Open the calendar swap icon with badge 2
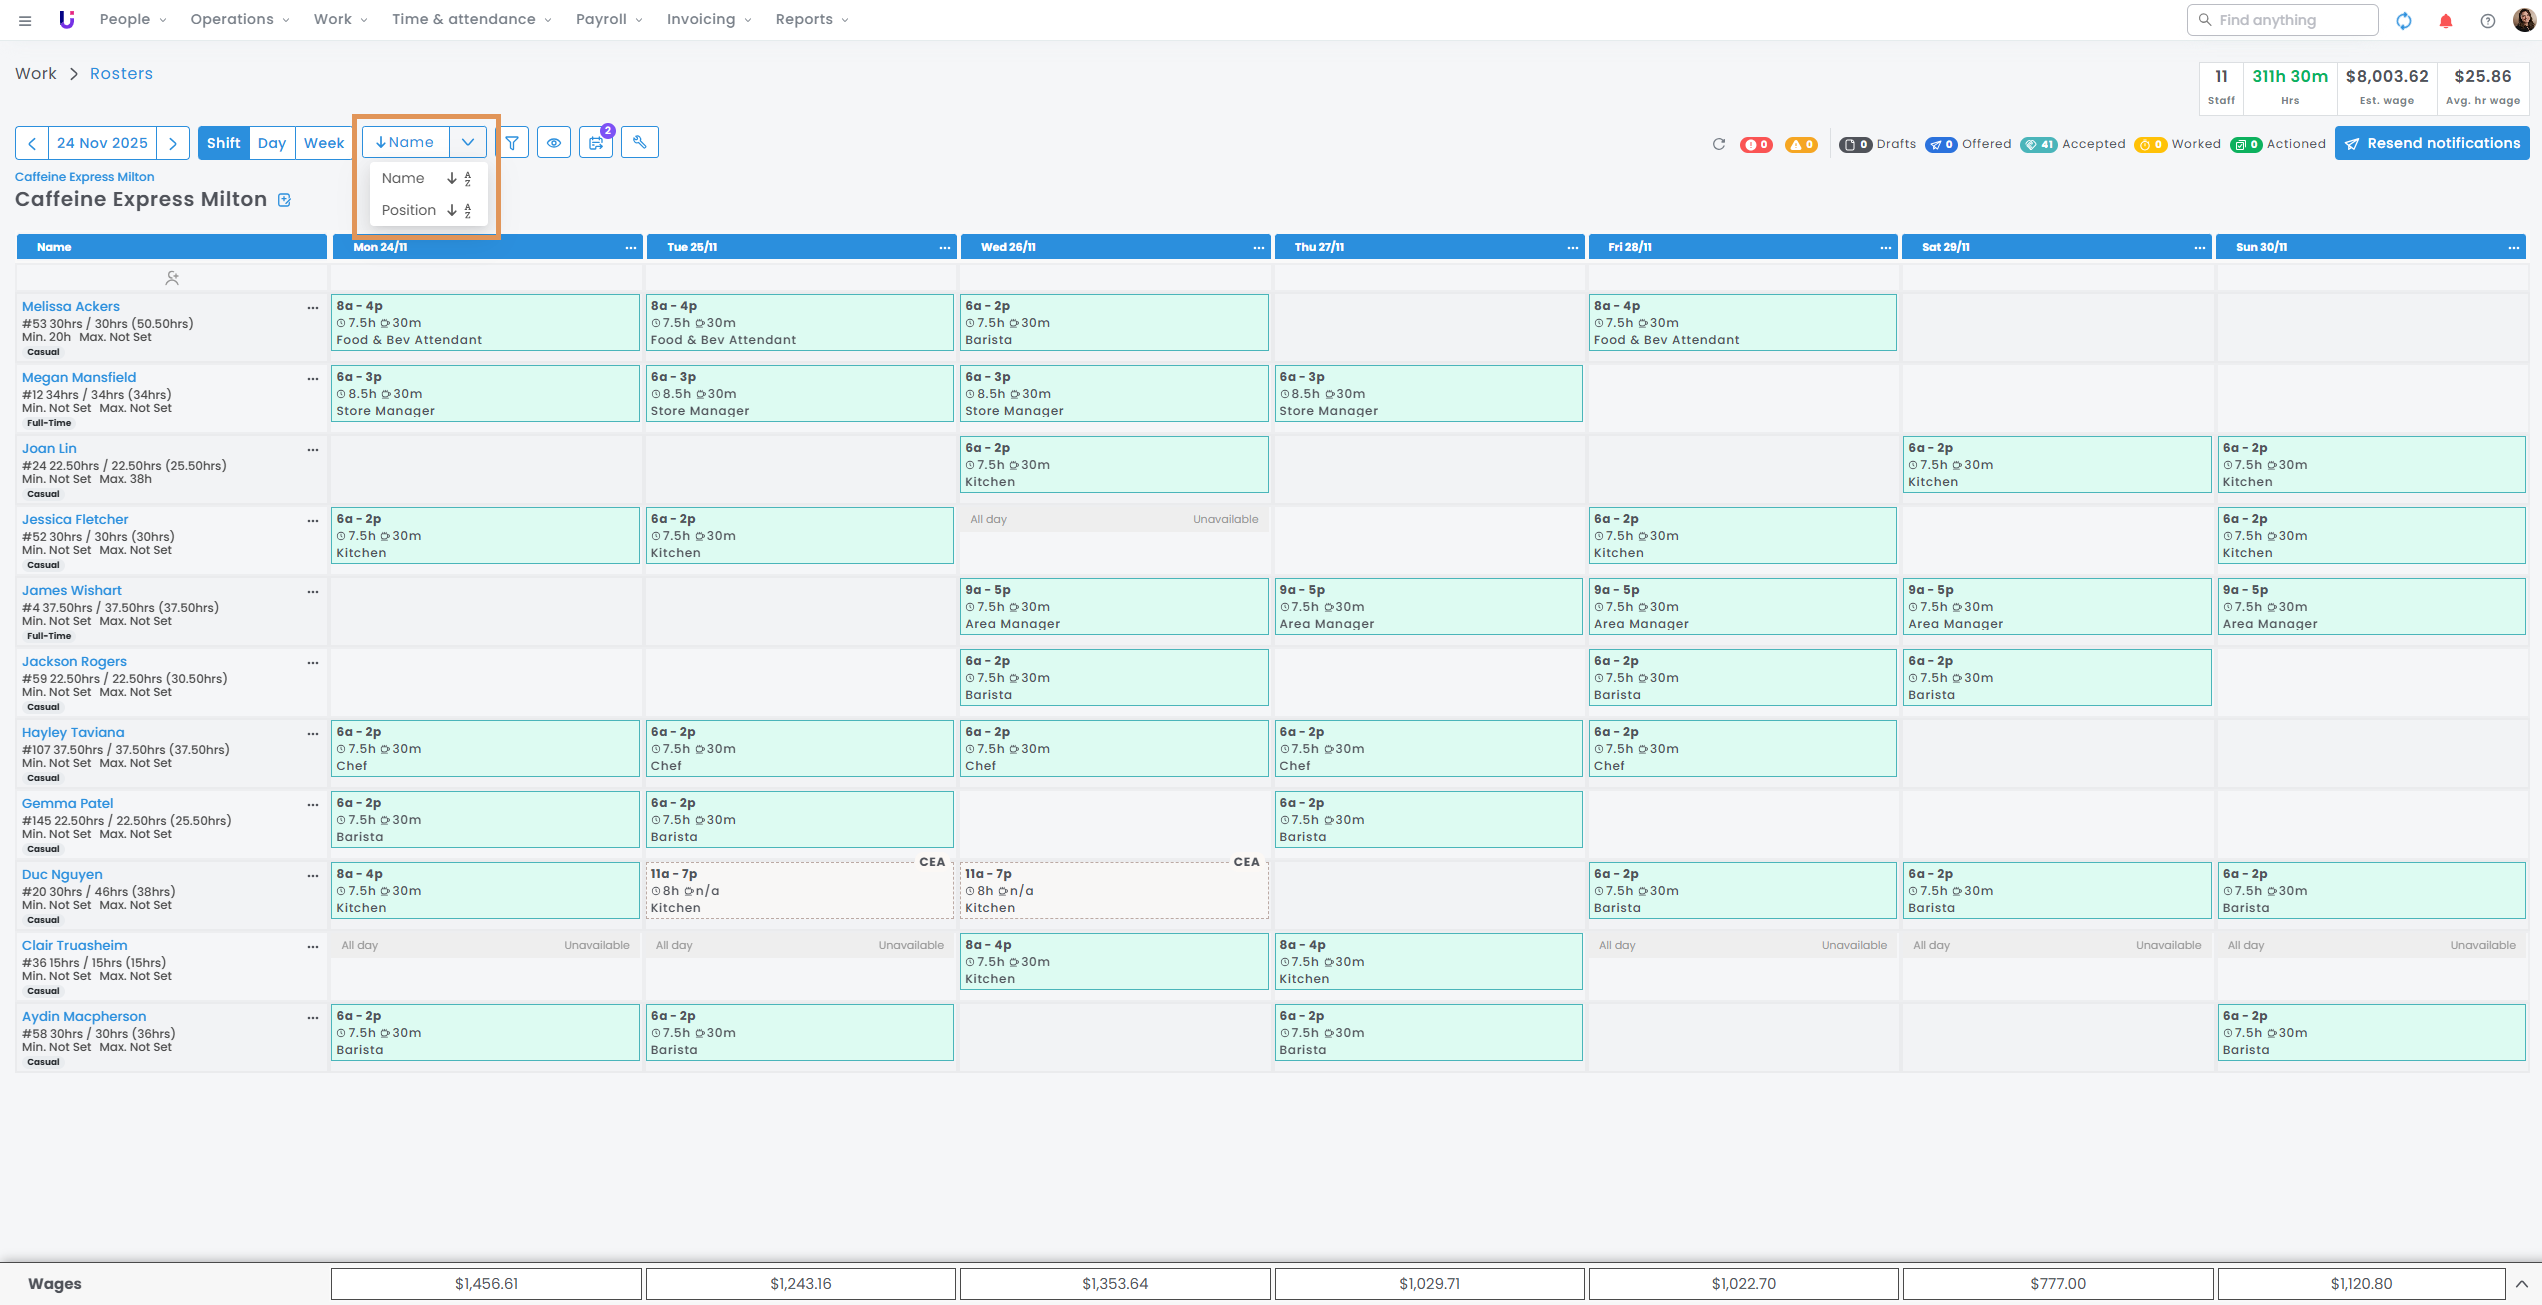 596,143
